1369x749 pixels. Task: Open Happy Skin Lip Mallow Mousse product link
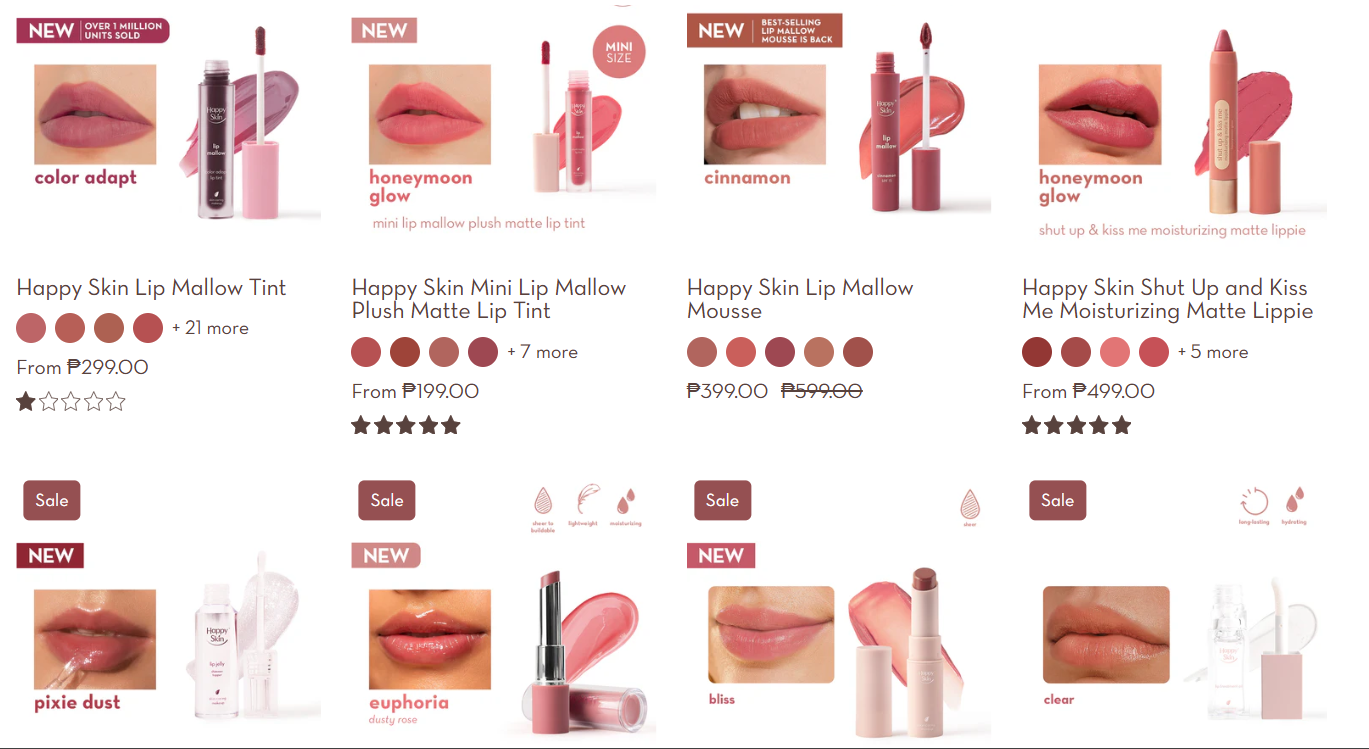800,299
